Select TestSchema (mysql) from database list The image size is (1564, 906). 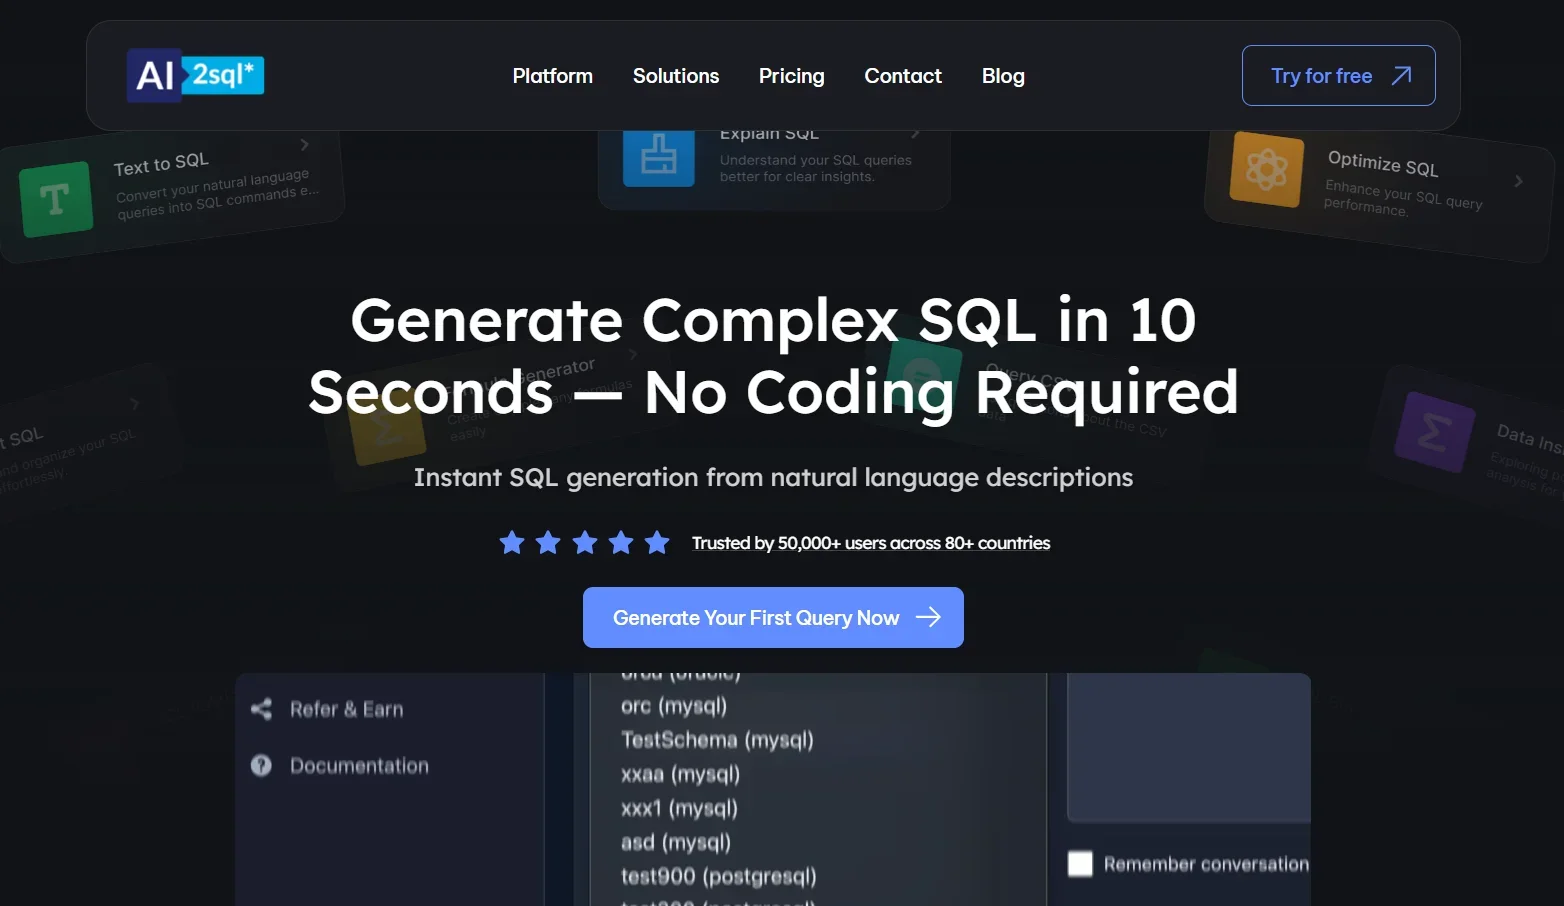(x=717, y=740)
